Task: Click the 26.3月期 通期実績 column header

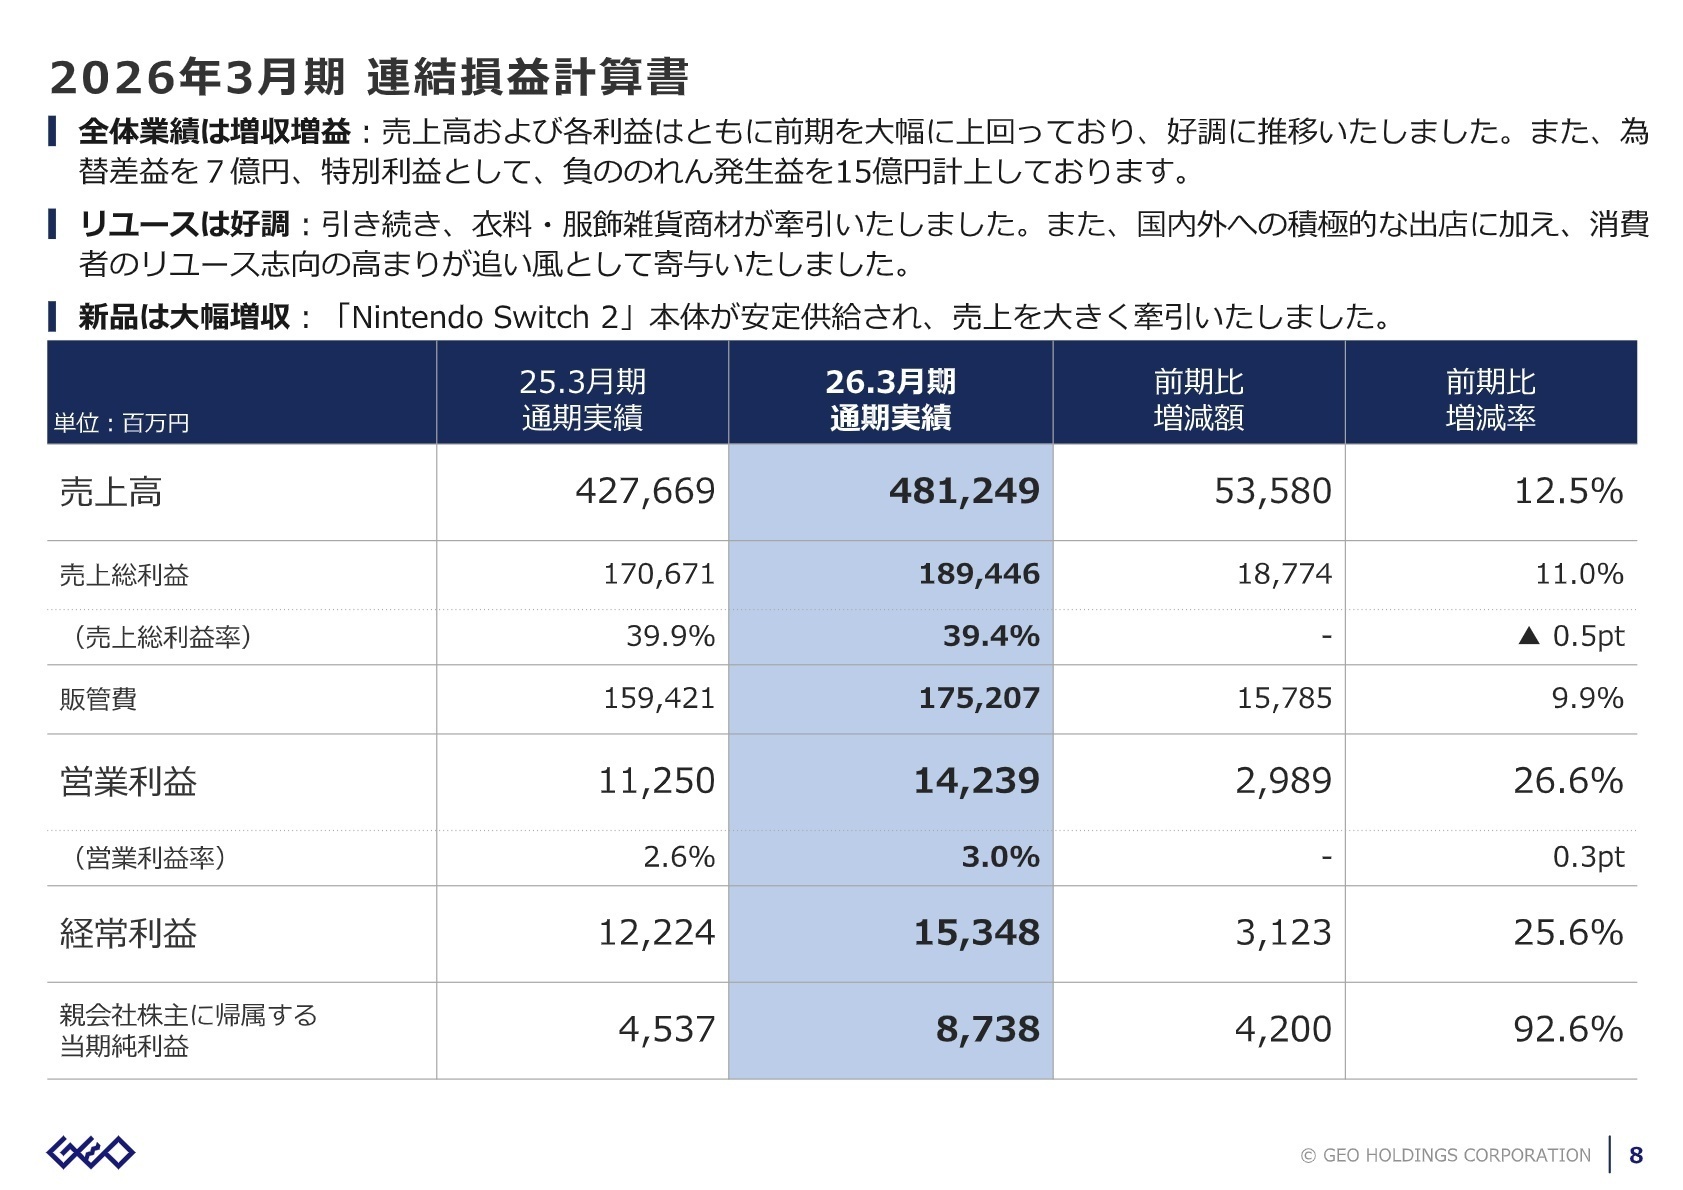Action: (x=890, y=399)
